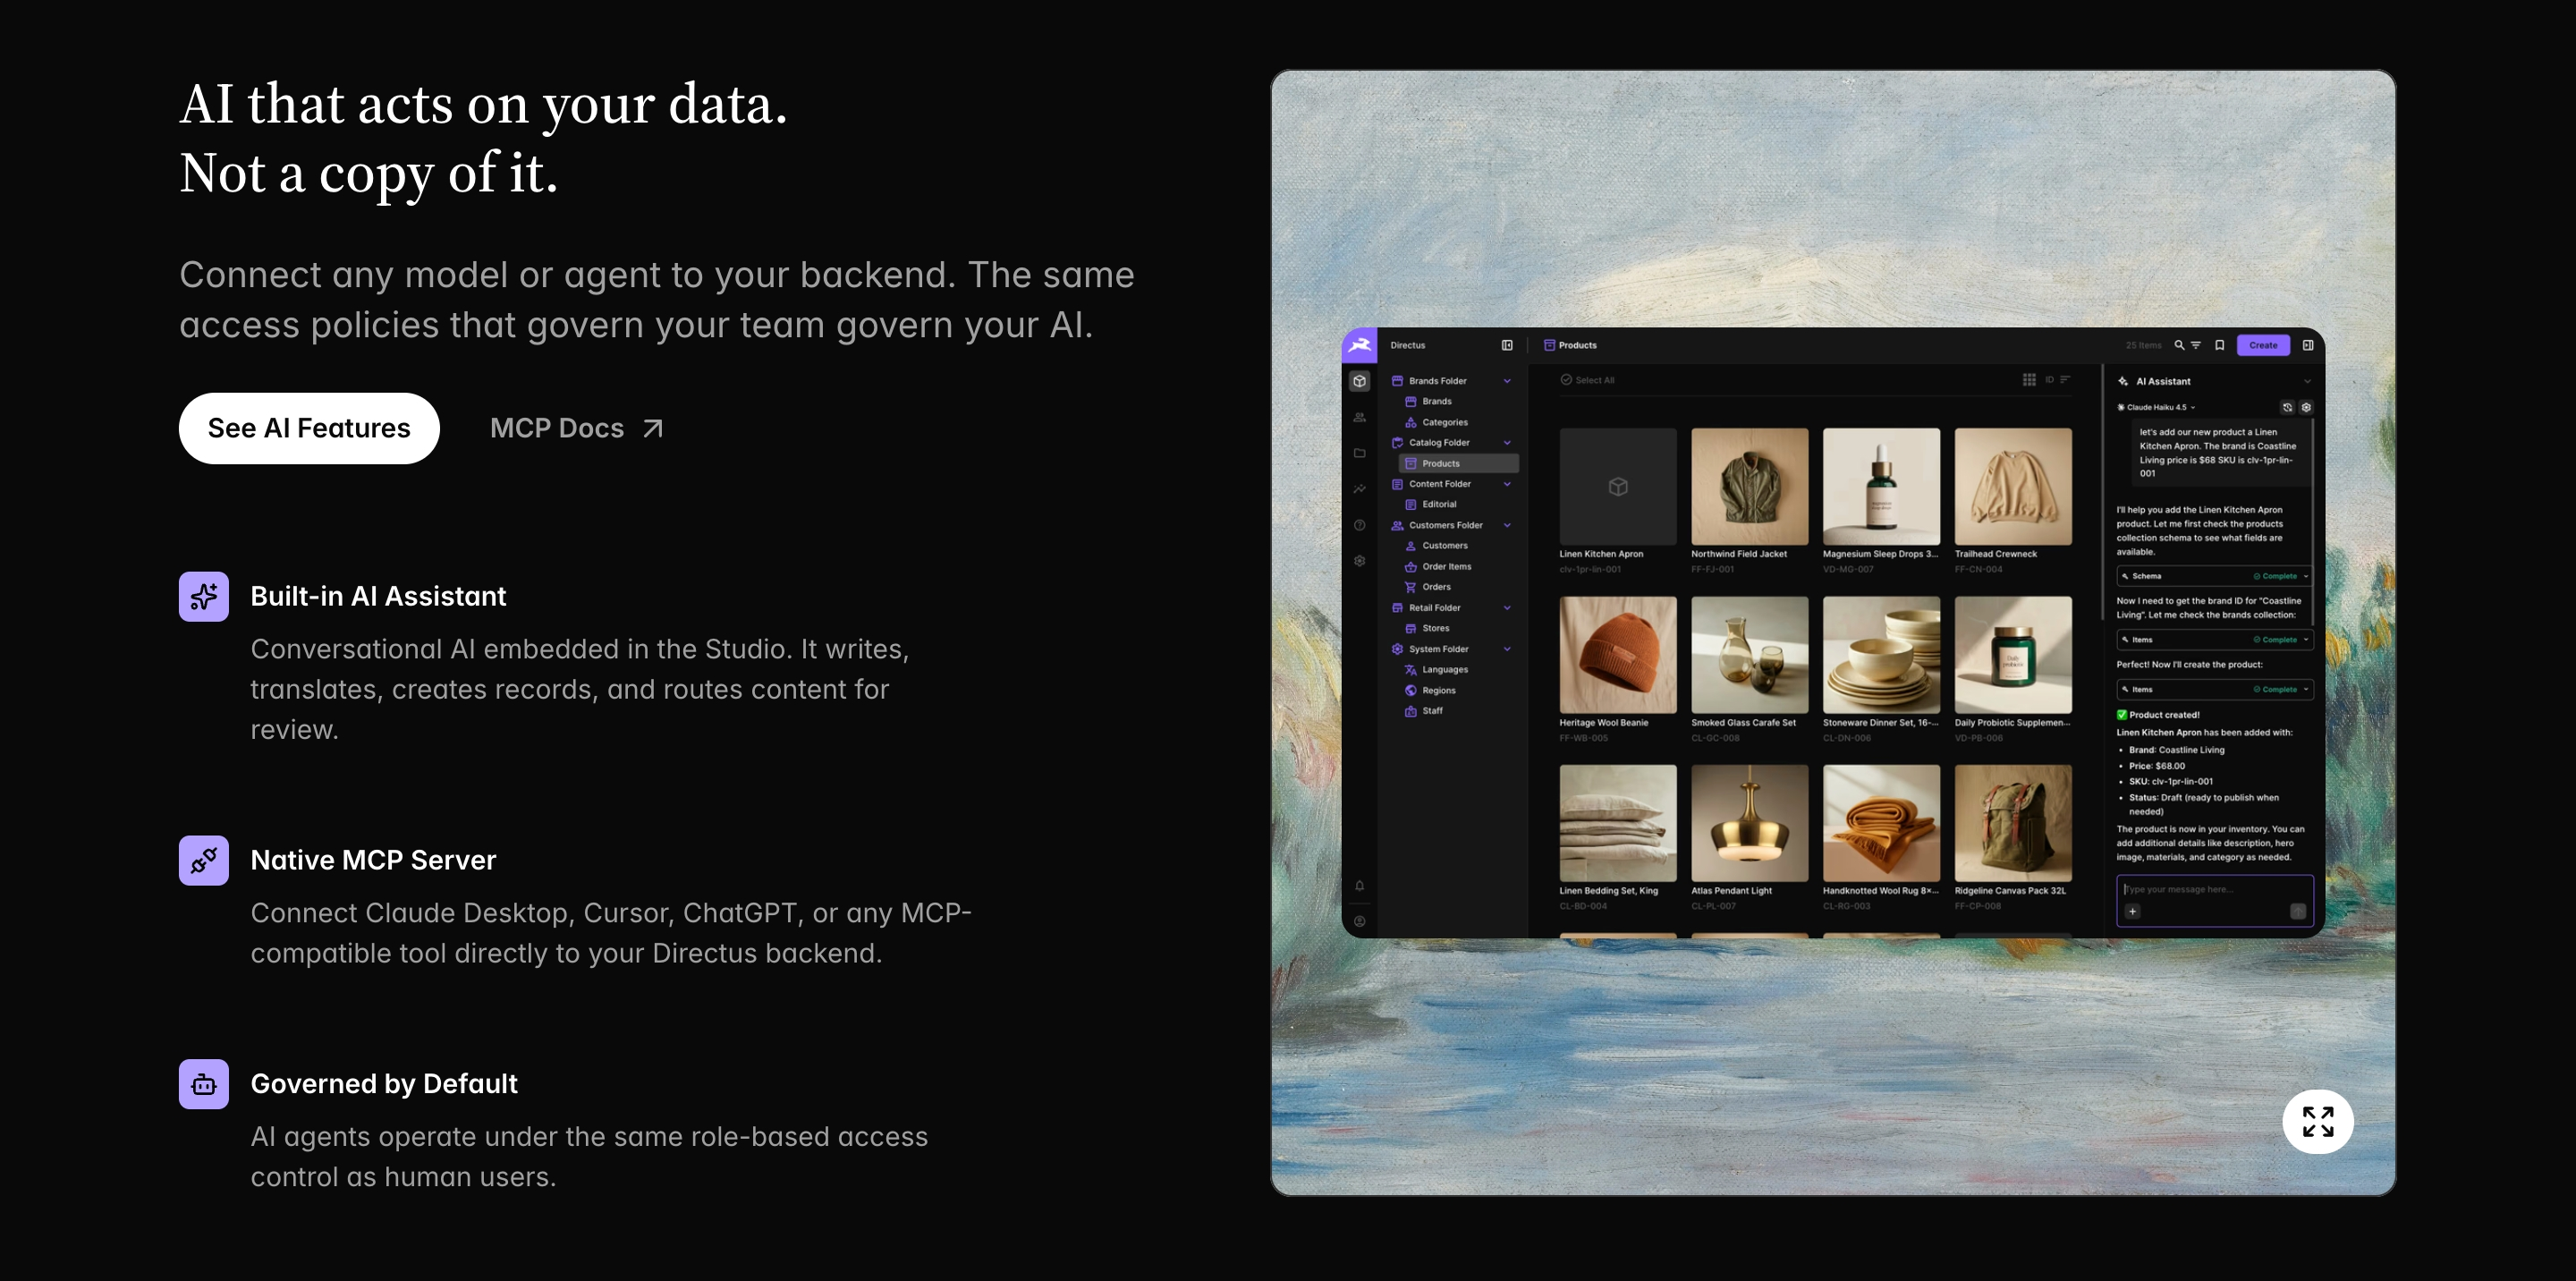Click the Create button

[x=2263, y=345]
